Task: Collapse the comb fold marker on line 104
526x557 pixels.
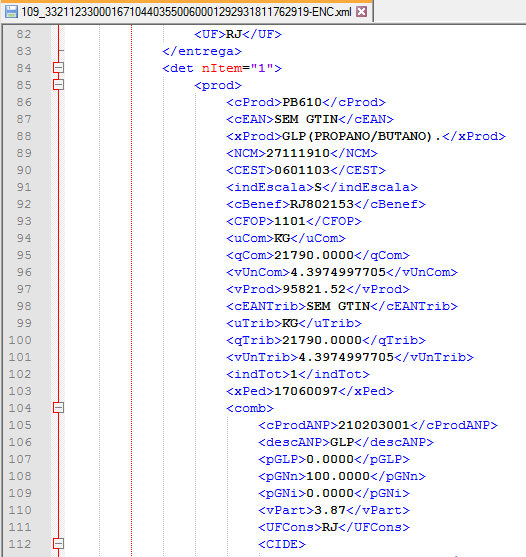Action: pos(59,407)
